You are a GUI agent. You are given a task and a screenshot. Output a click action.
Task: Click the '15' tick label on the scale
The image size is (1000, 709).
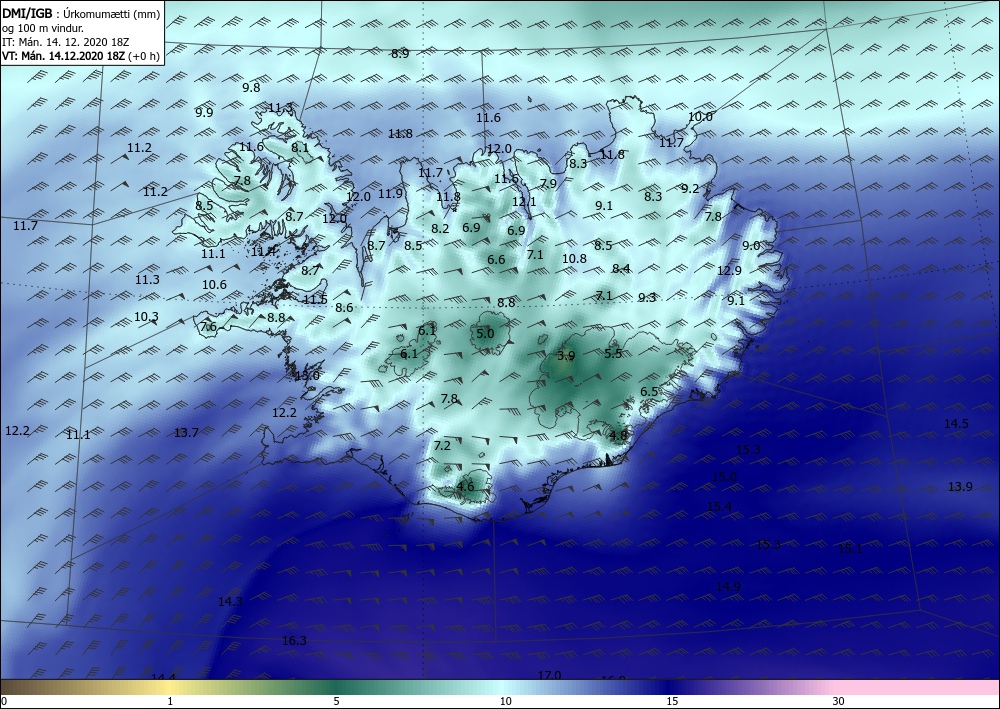672,701
